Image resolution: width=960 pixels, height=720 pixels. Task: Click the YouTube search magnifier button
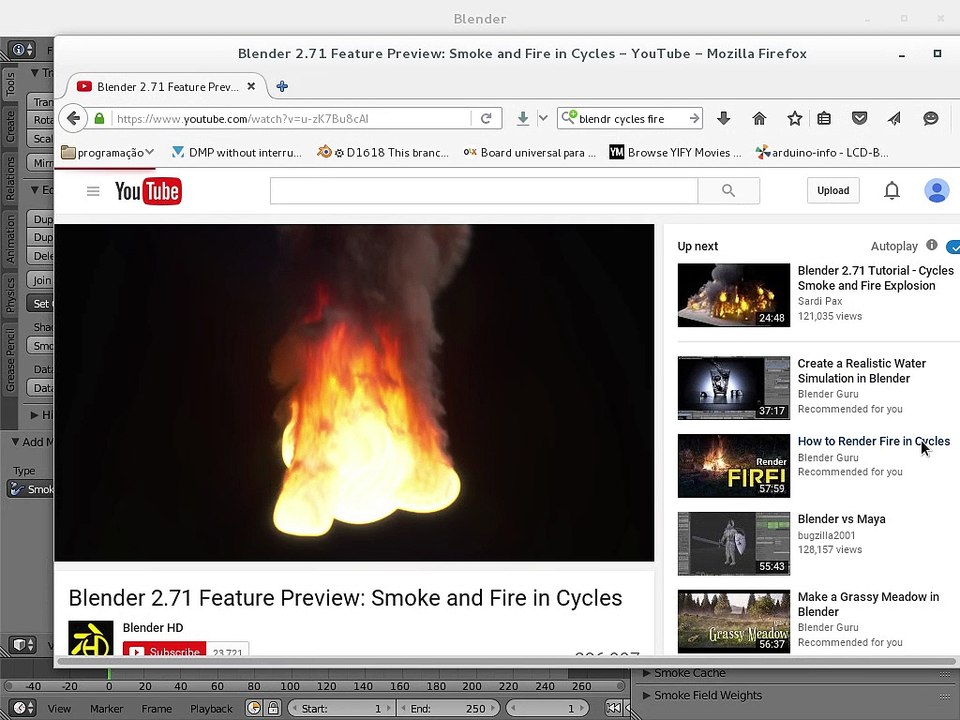729,190
